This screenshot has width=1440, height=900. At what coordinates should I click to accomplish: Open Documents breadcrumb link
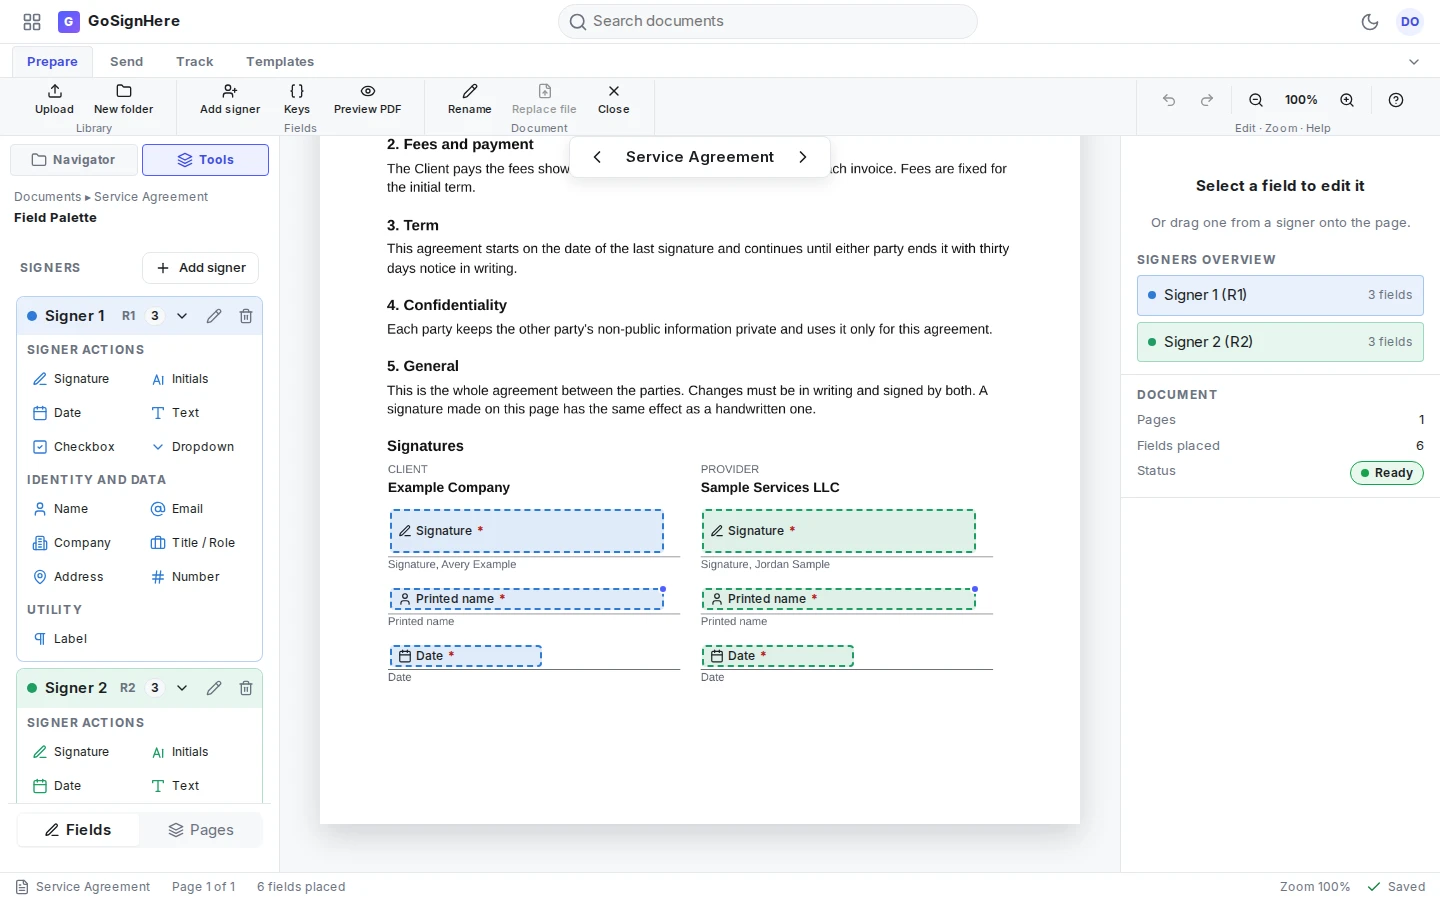[47, 197]
